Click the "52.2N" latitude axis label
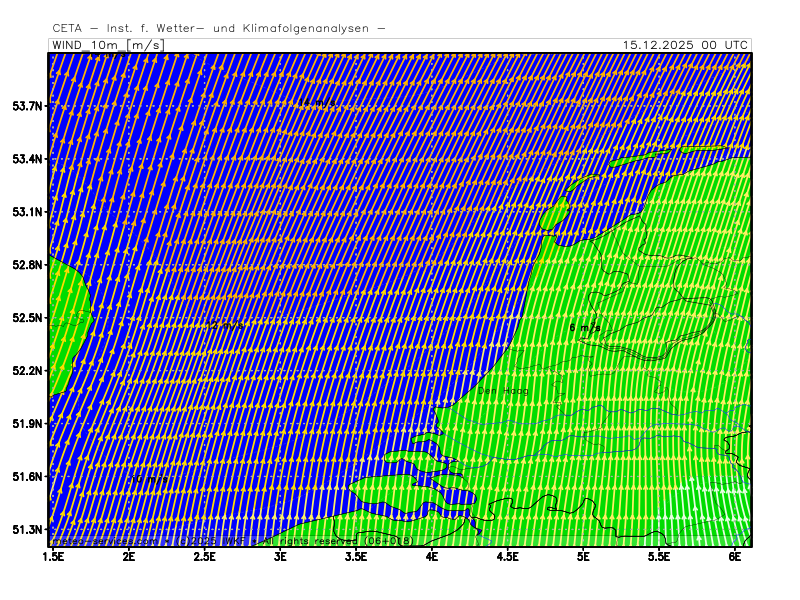800x600 pixels. 27,371
